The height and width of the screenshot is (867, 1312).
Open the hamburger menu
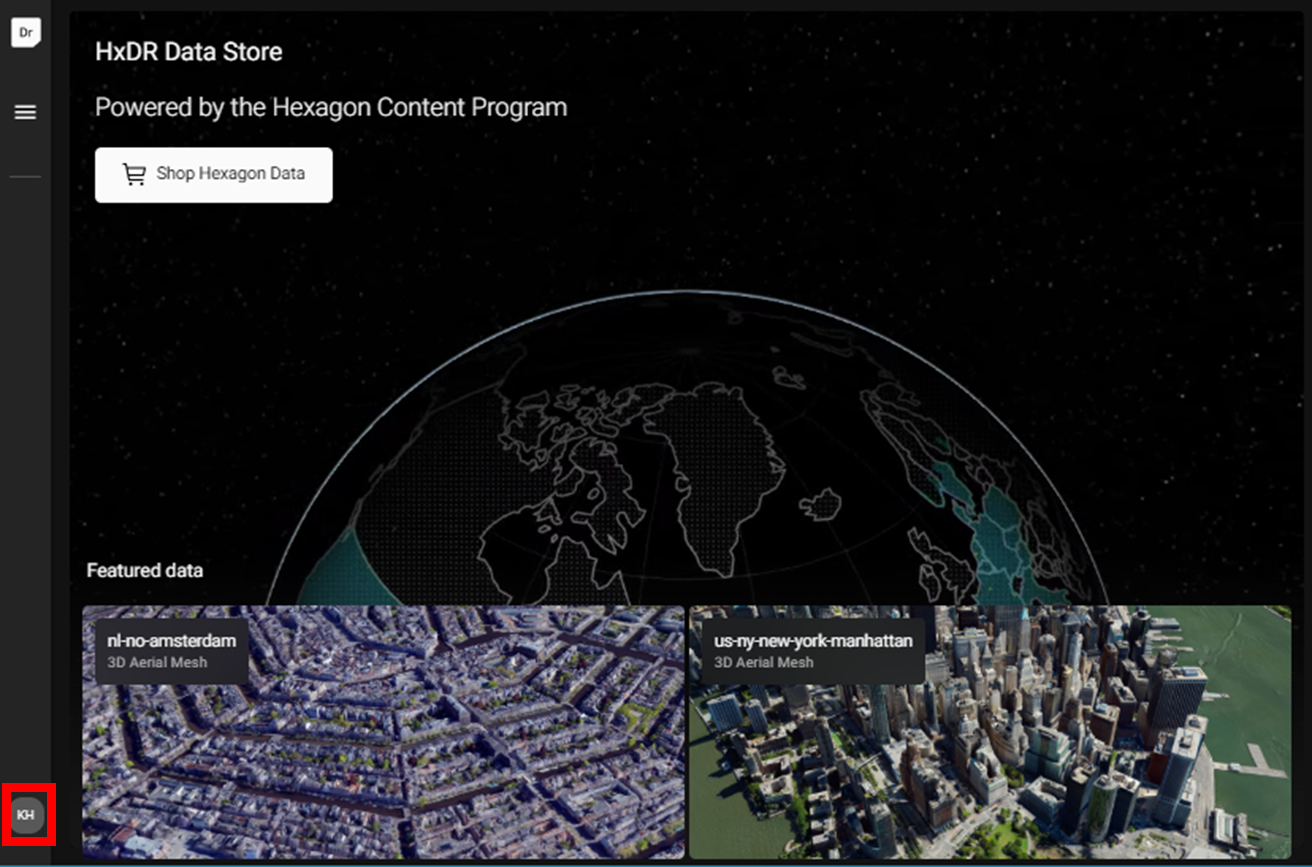pyautogui.click(x=25, y=113)
